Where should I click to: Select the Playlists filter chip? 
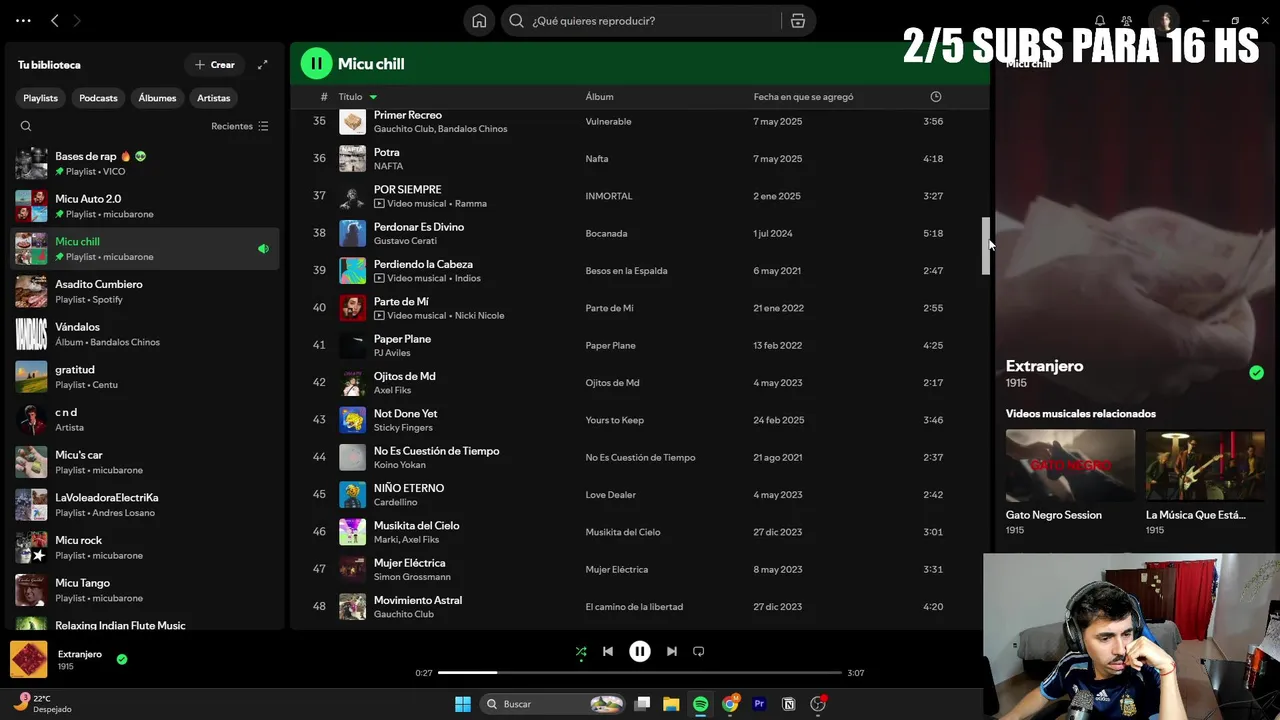(41, 98)
